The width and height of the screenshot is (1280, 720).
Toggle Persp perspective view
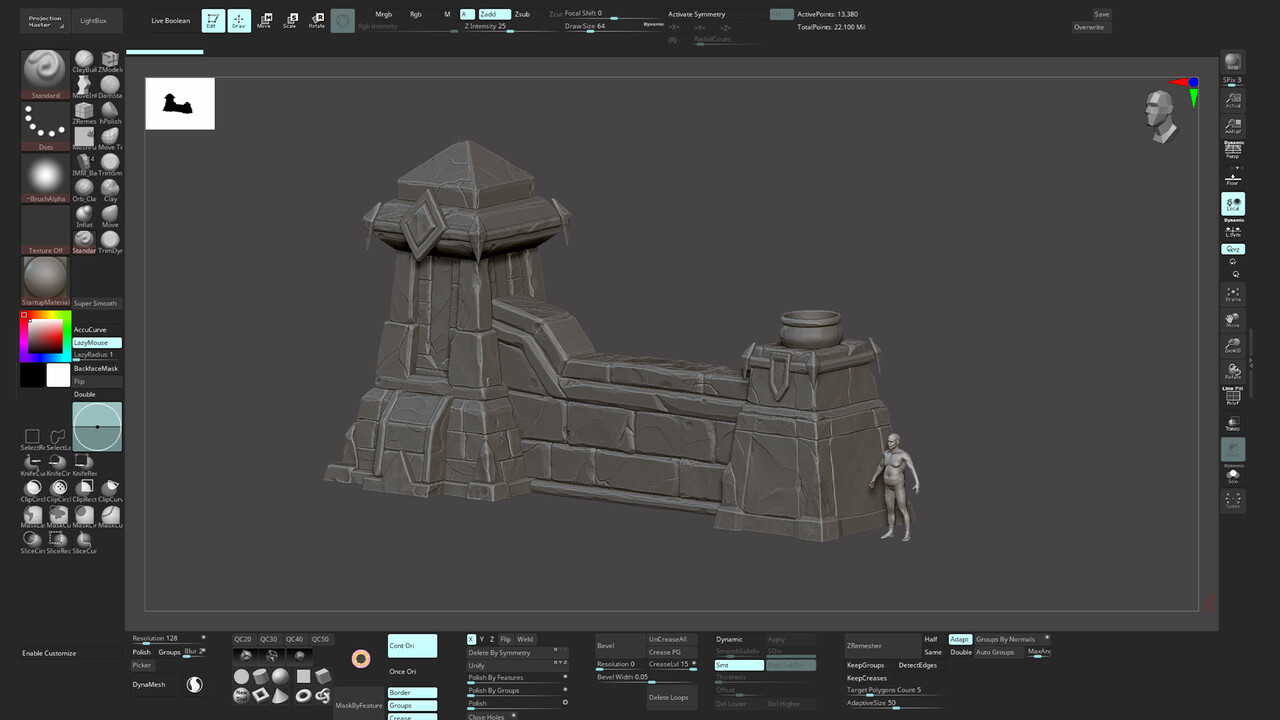coord(1233,150)
